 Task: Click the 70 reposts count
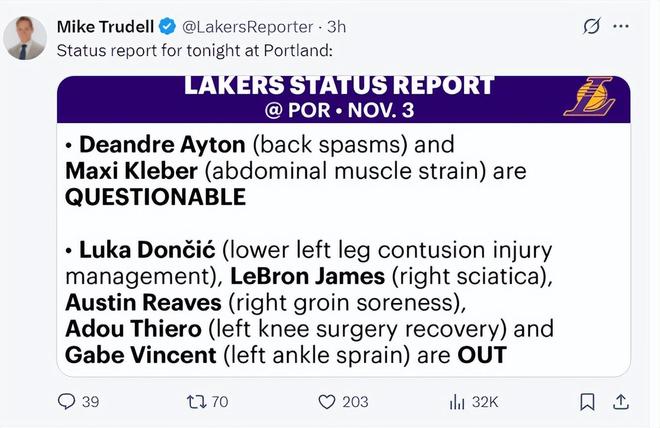[220, 402]
